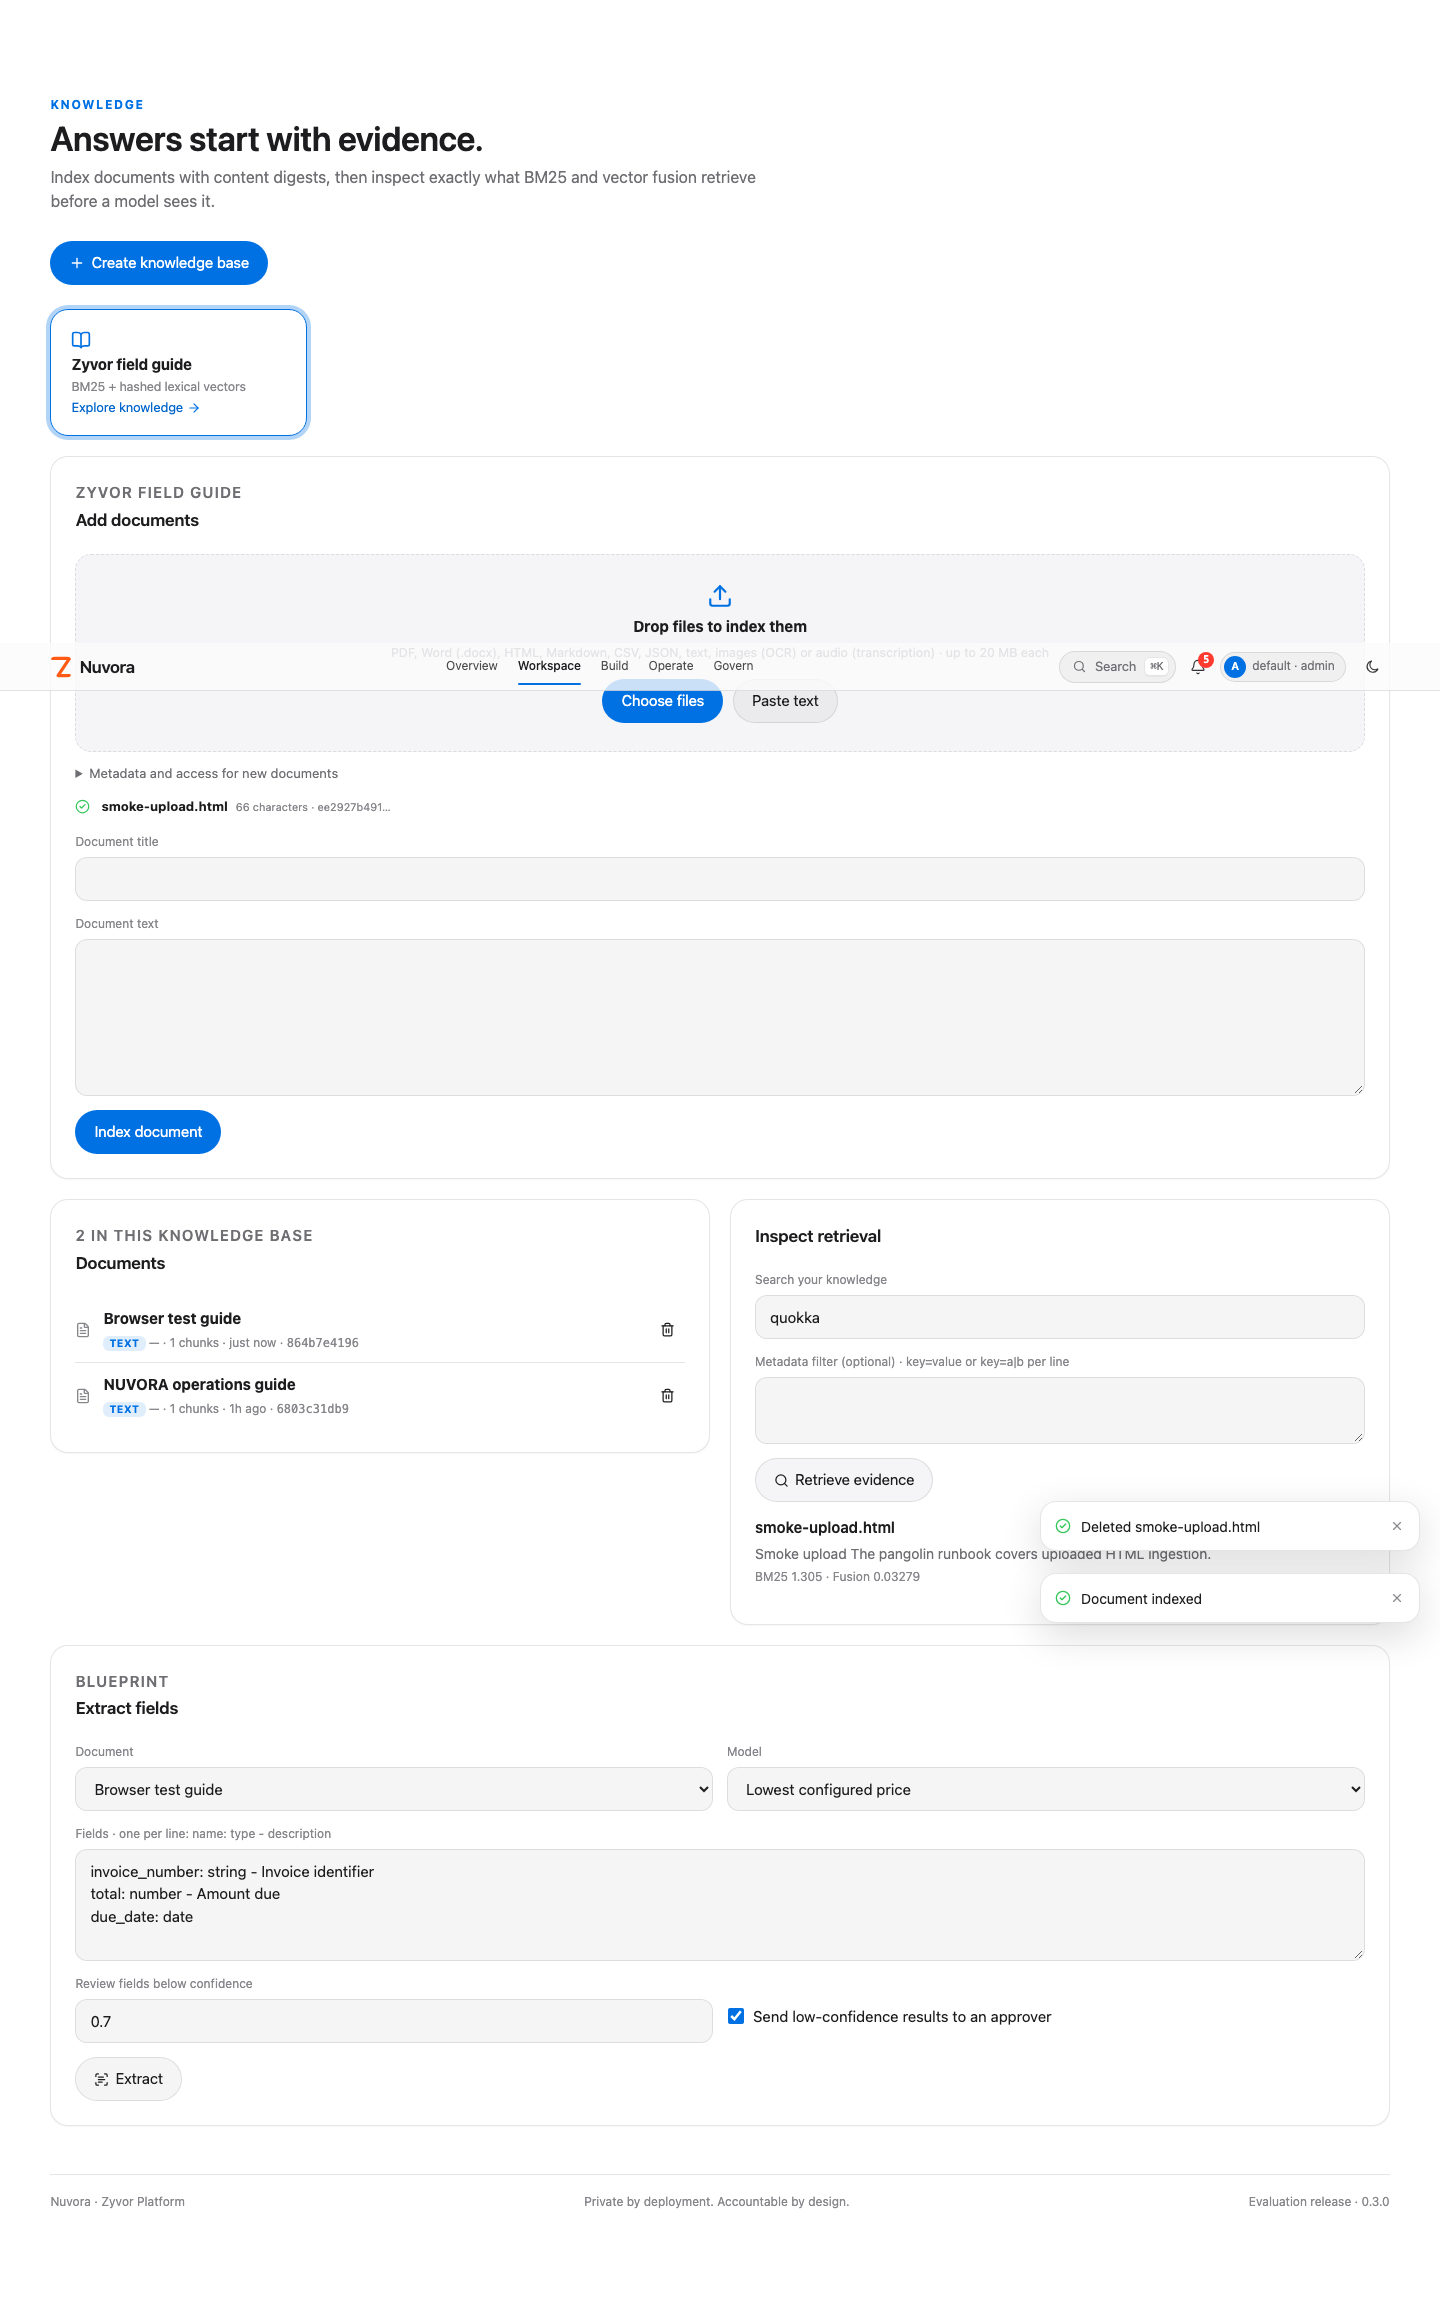The image size is (1440, 2307).
Task: Click Retrieve evidence button
Action: [x=844, y=1480]
